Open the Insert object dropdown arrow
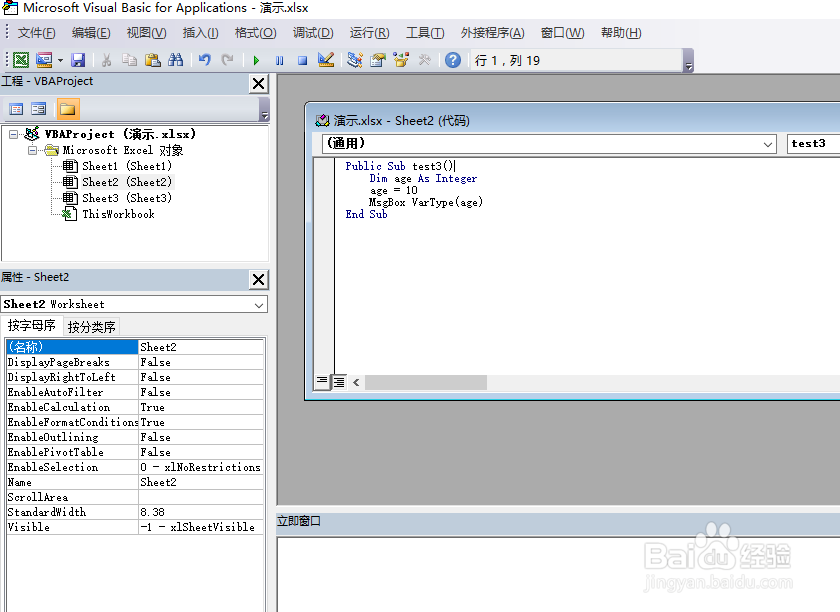The width and height of the screenshot is (840, 612). (60, 60)
